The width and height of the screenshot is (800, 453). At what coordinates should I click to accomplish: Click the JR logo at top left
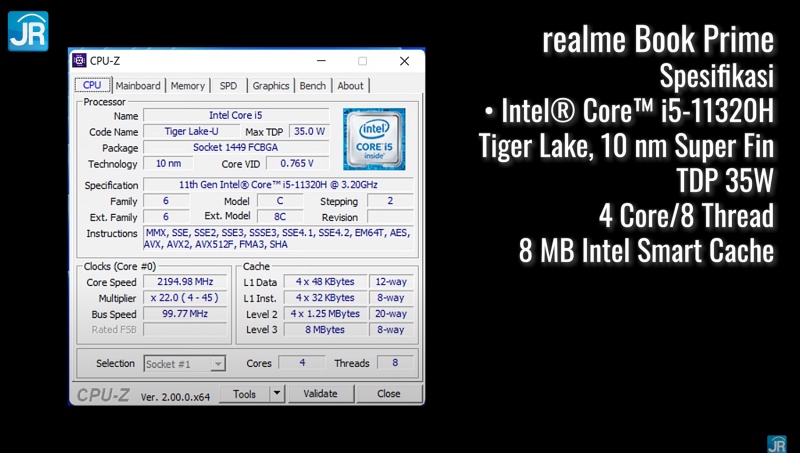pyautogui.click(x=28, y=31)
